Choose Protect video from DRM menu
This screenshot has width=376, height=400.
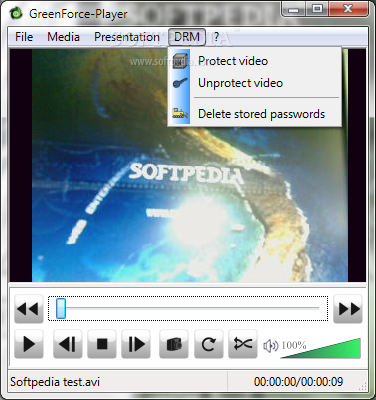click(255, 61)
